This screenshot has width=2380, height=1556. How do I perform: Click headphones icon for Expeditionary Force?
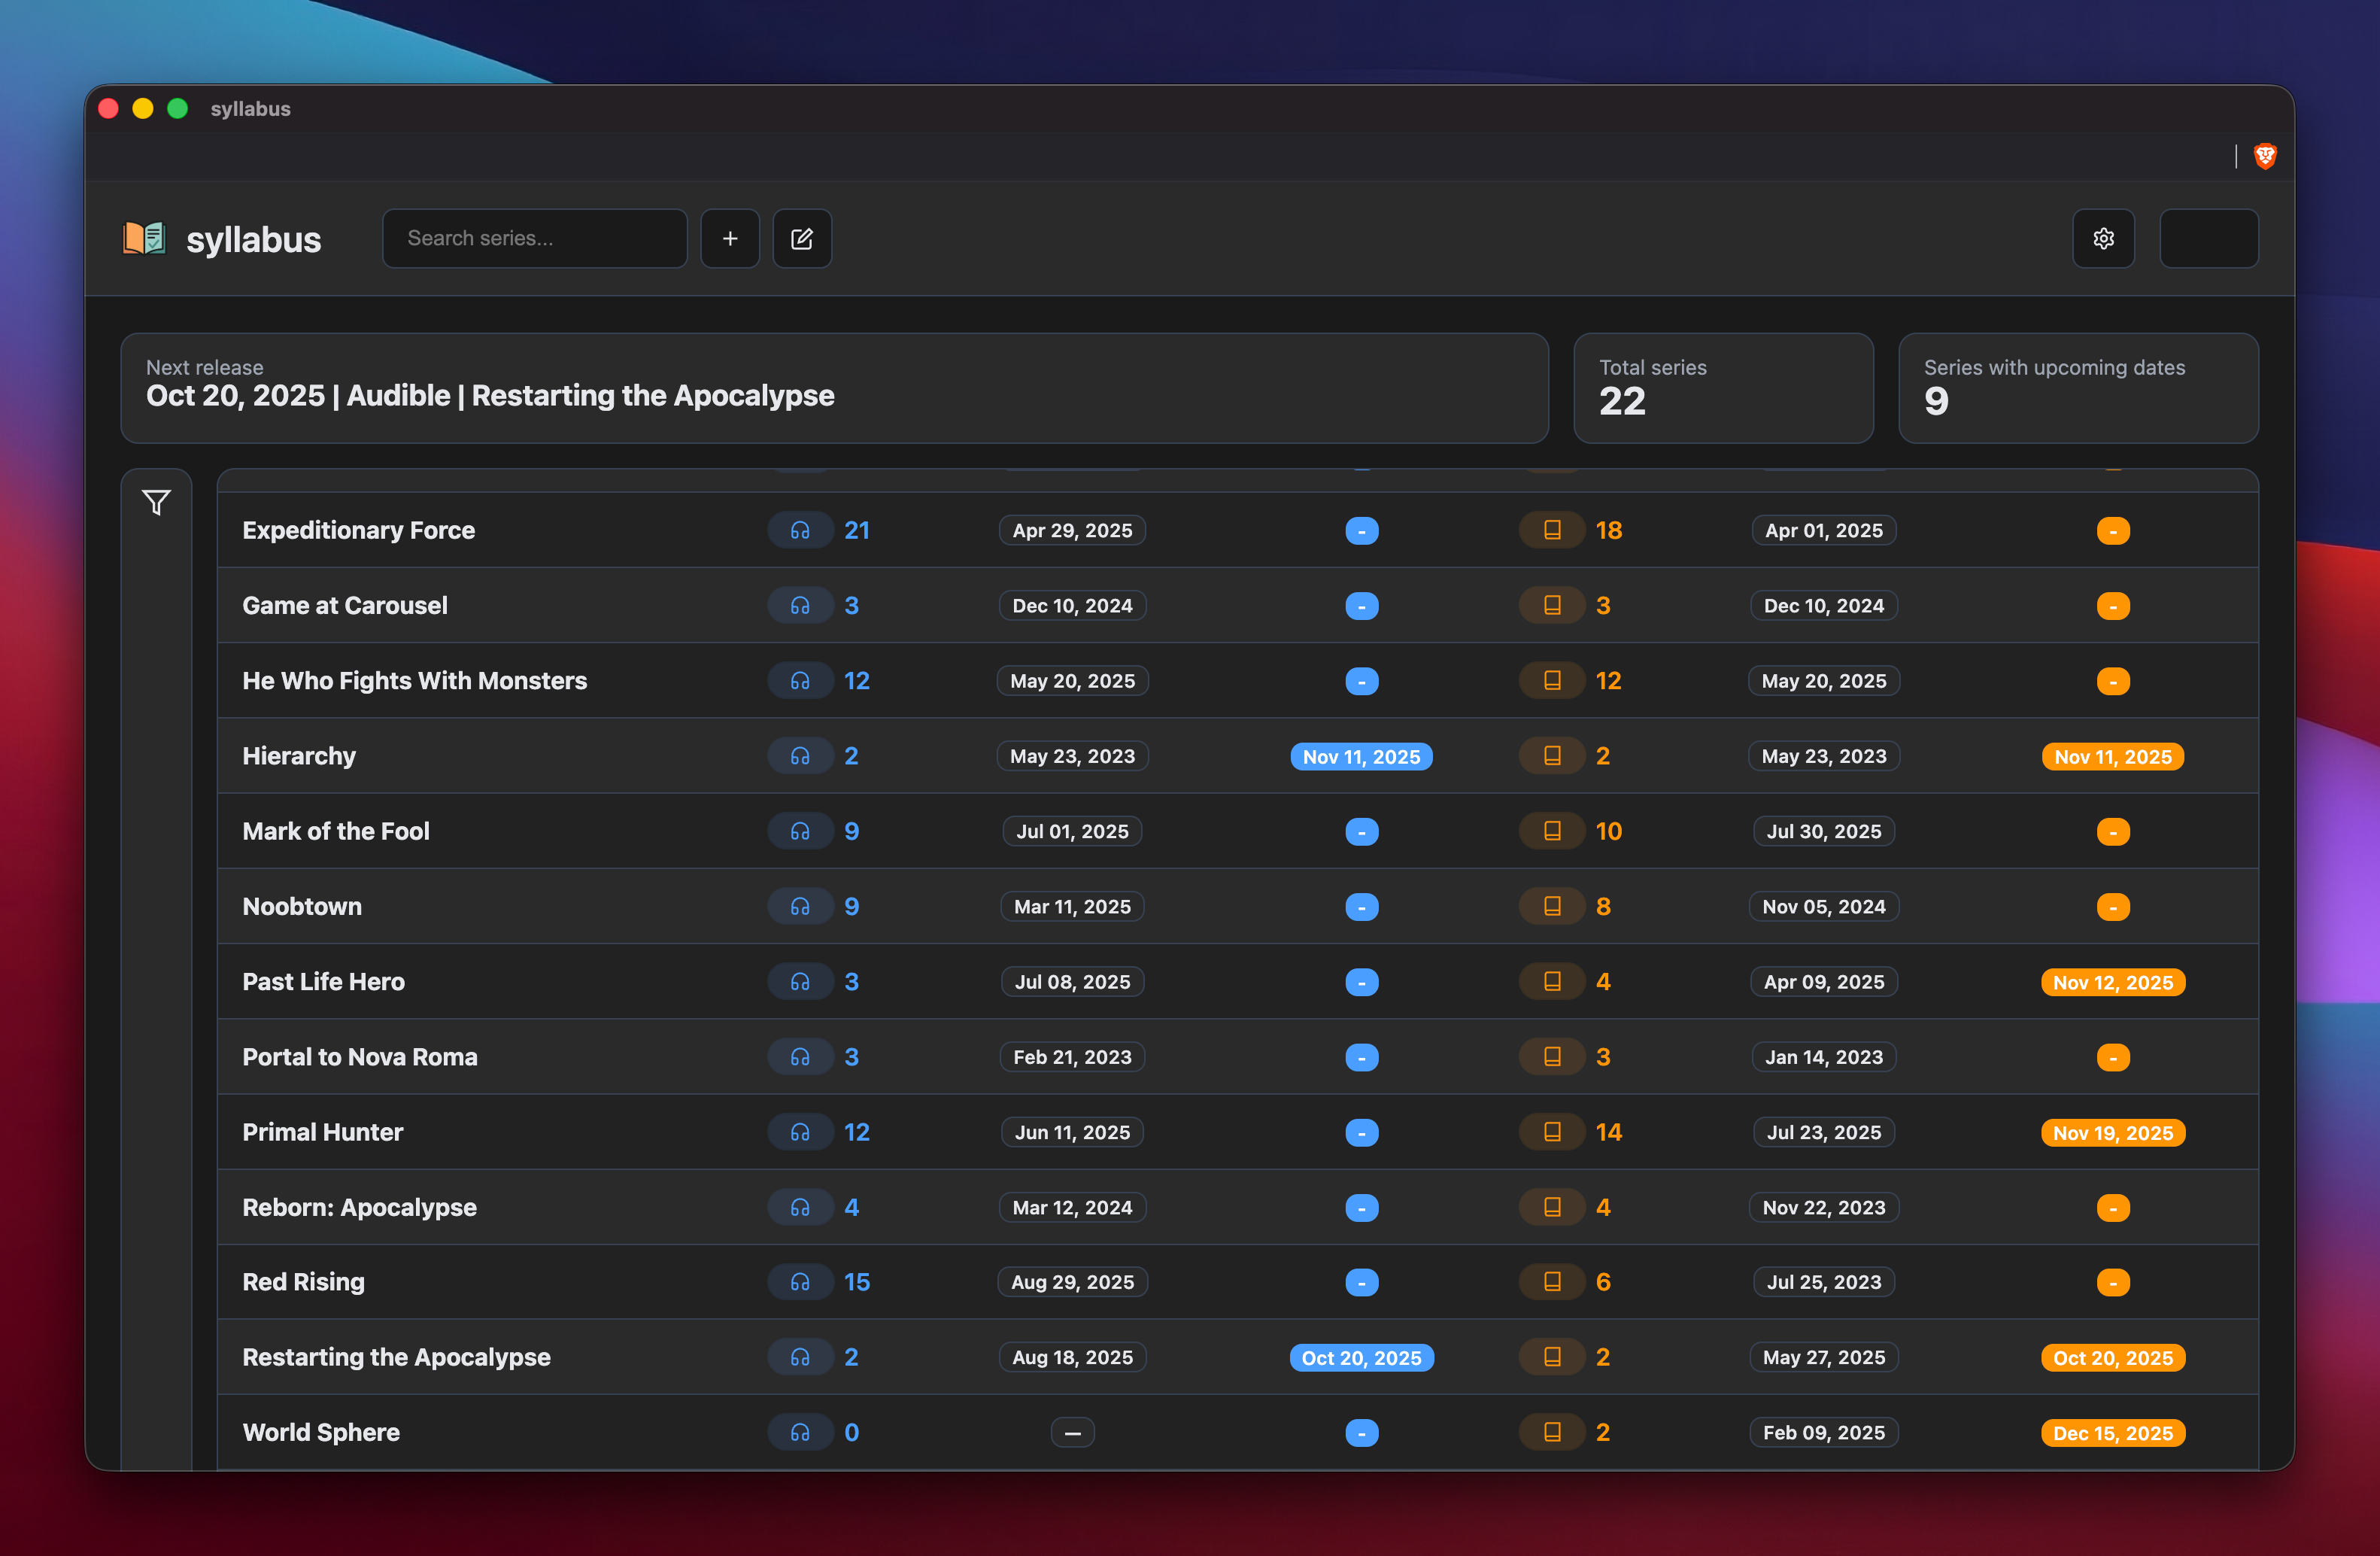[x=800, y=530]
